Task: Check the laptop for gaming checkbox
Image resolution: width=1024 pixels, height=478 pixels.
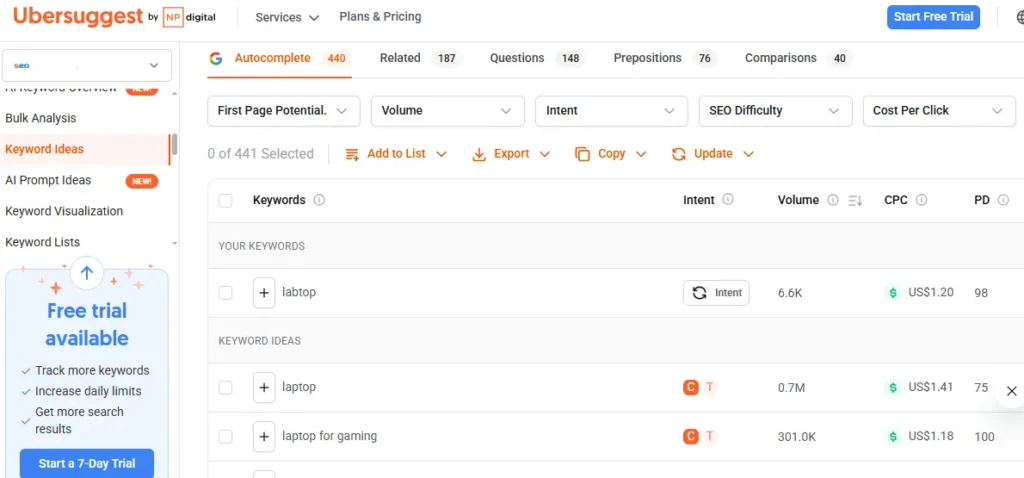Action: (225, 437)
